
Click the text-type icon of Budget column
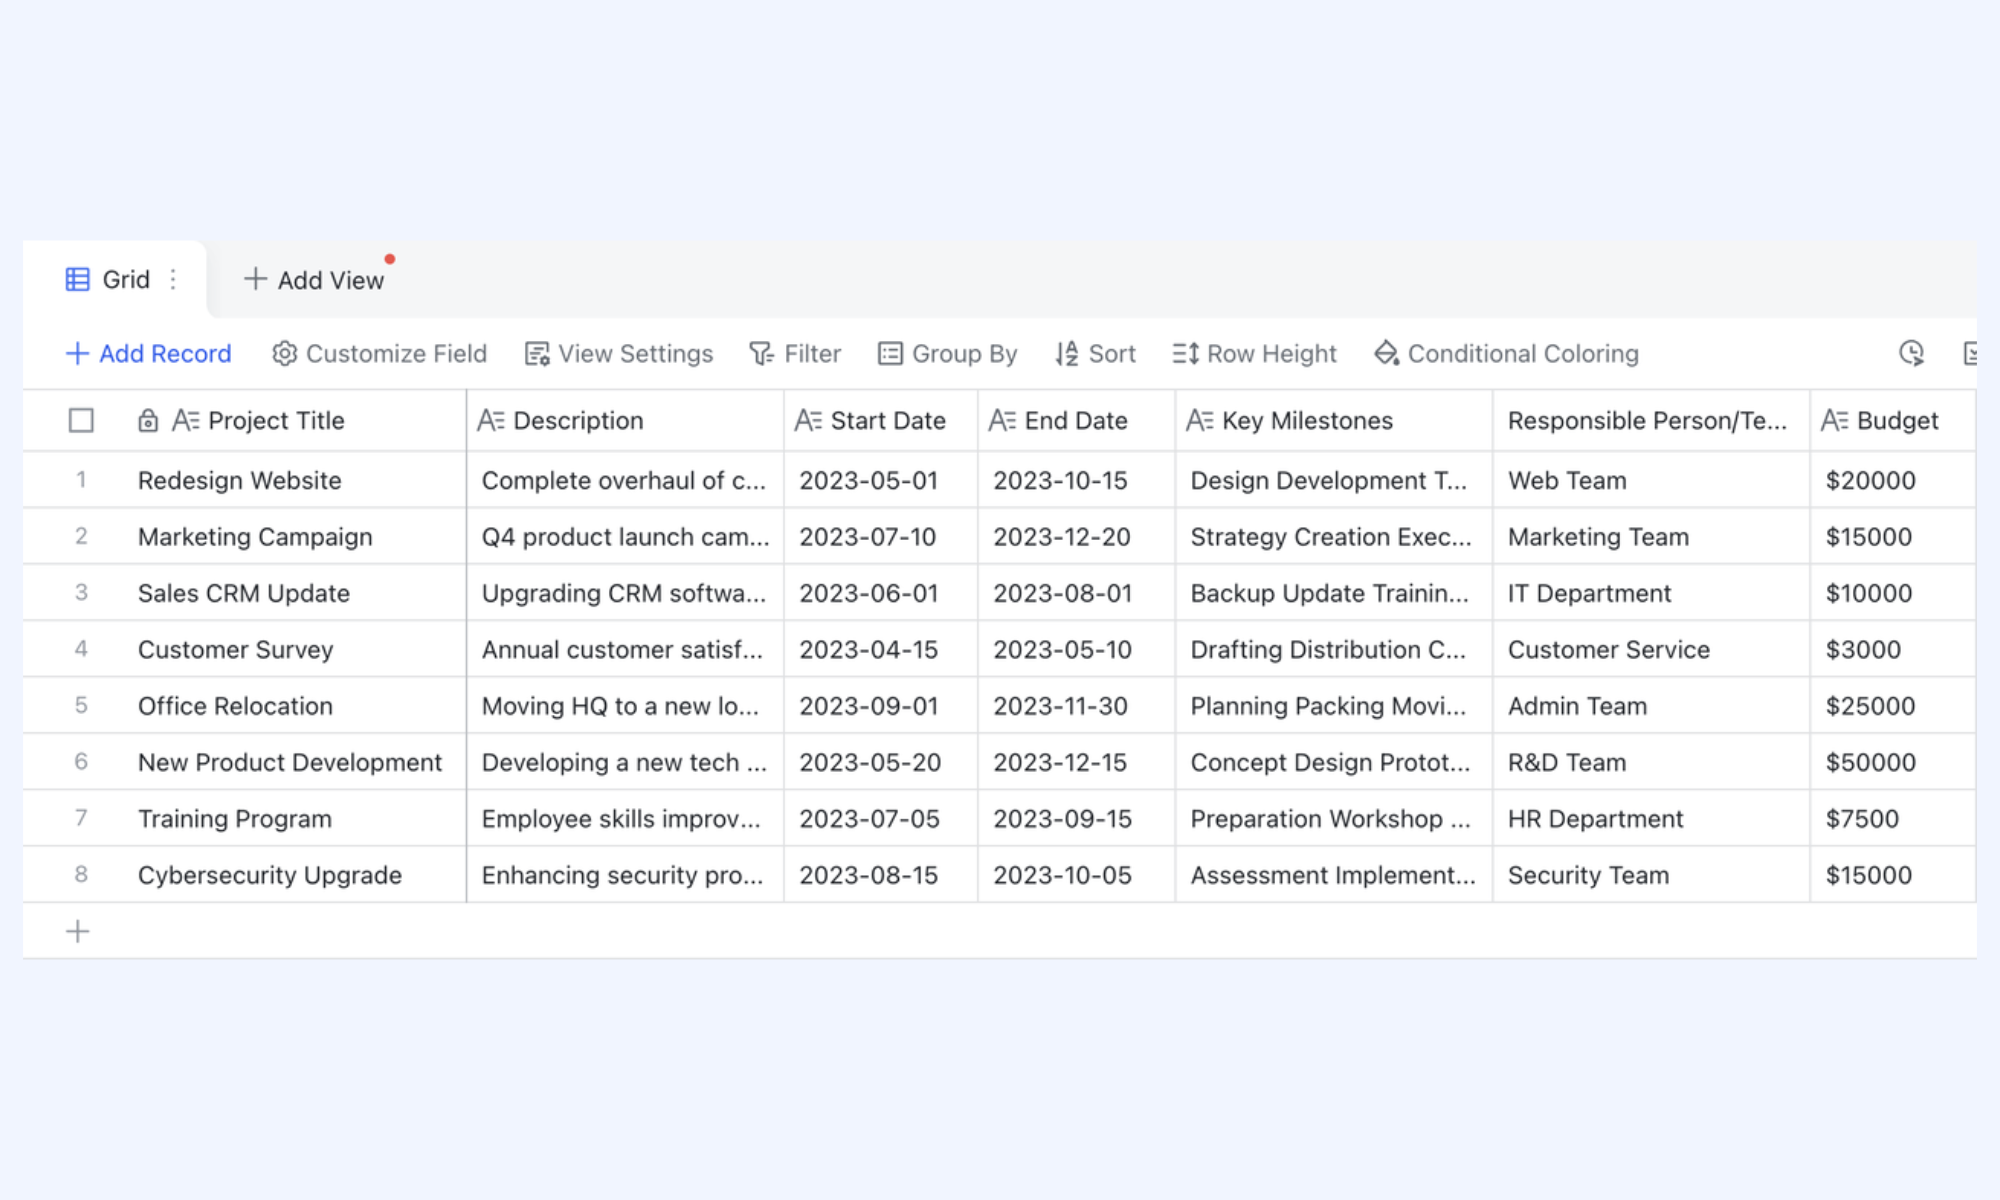tap(1834, 420)
